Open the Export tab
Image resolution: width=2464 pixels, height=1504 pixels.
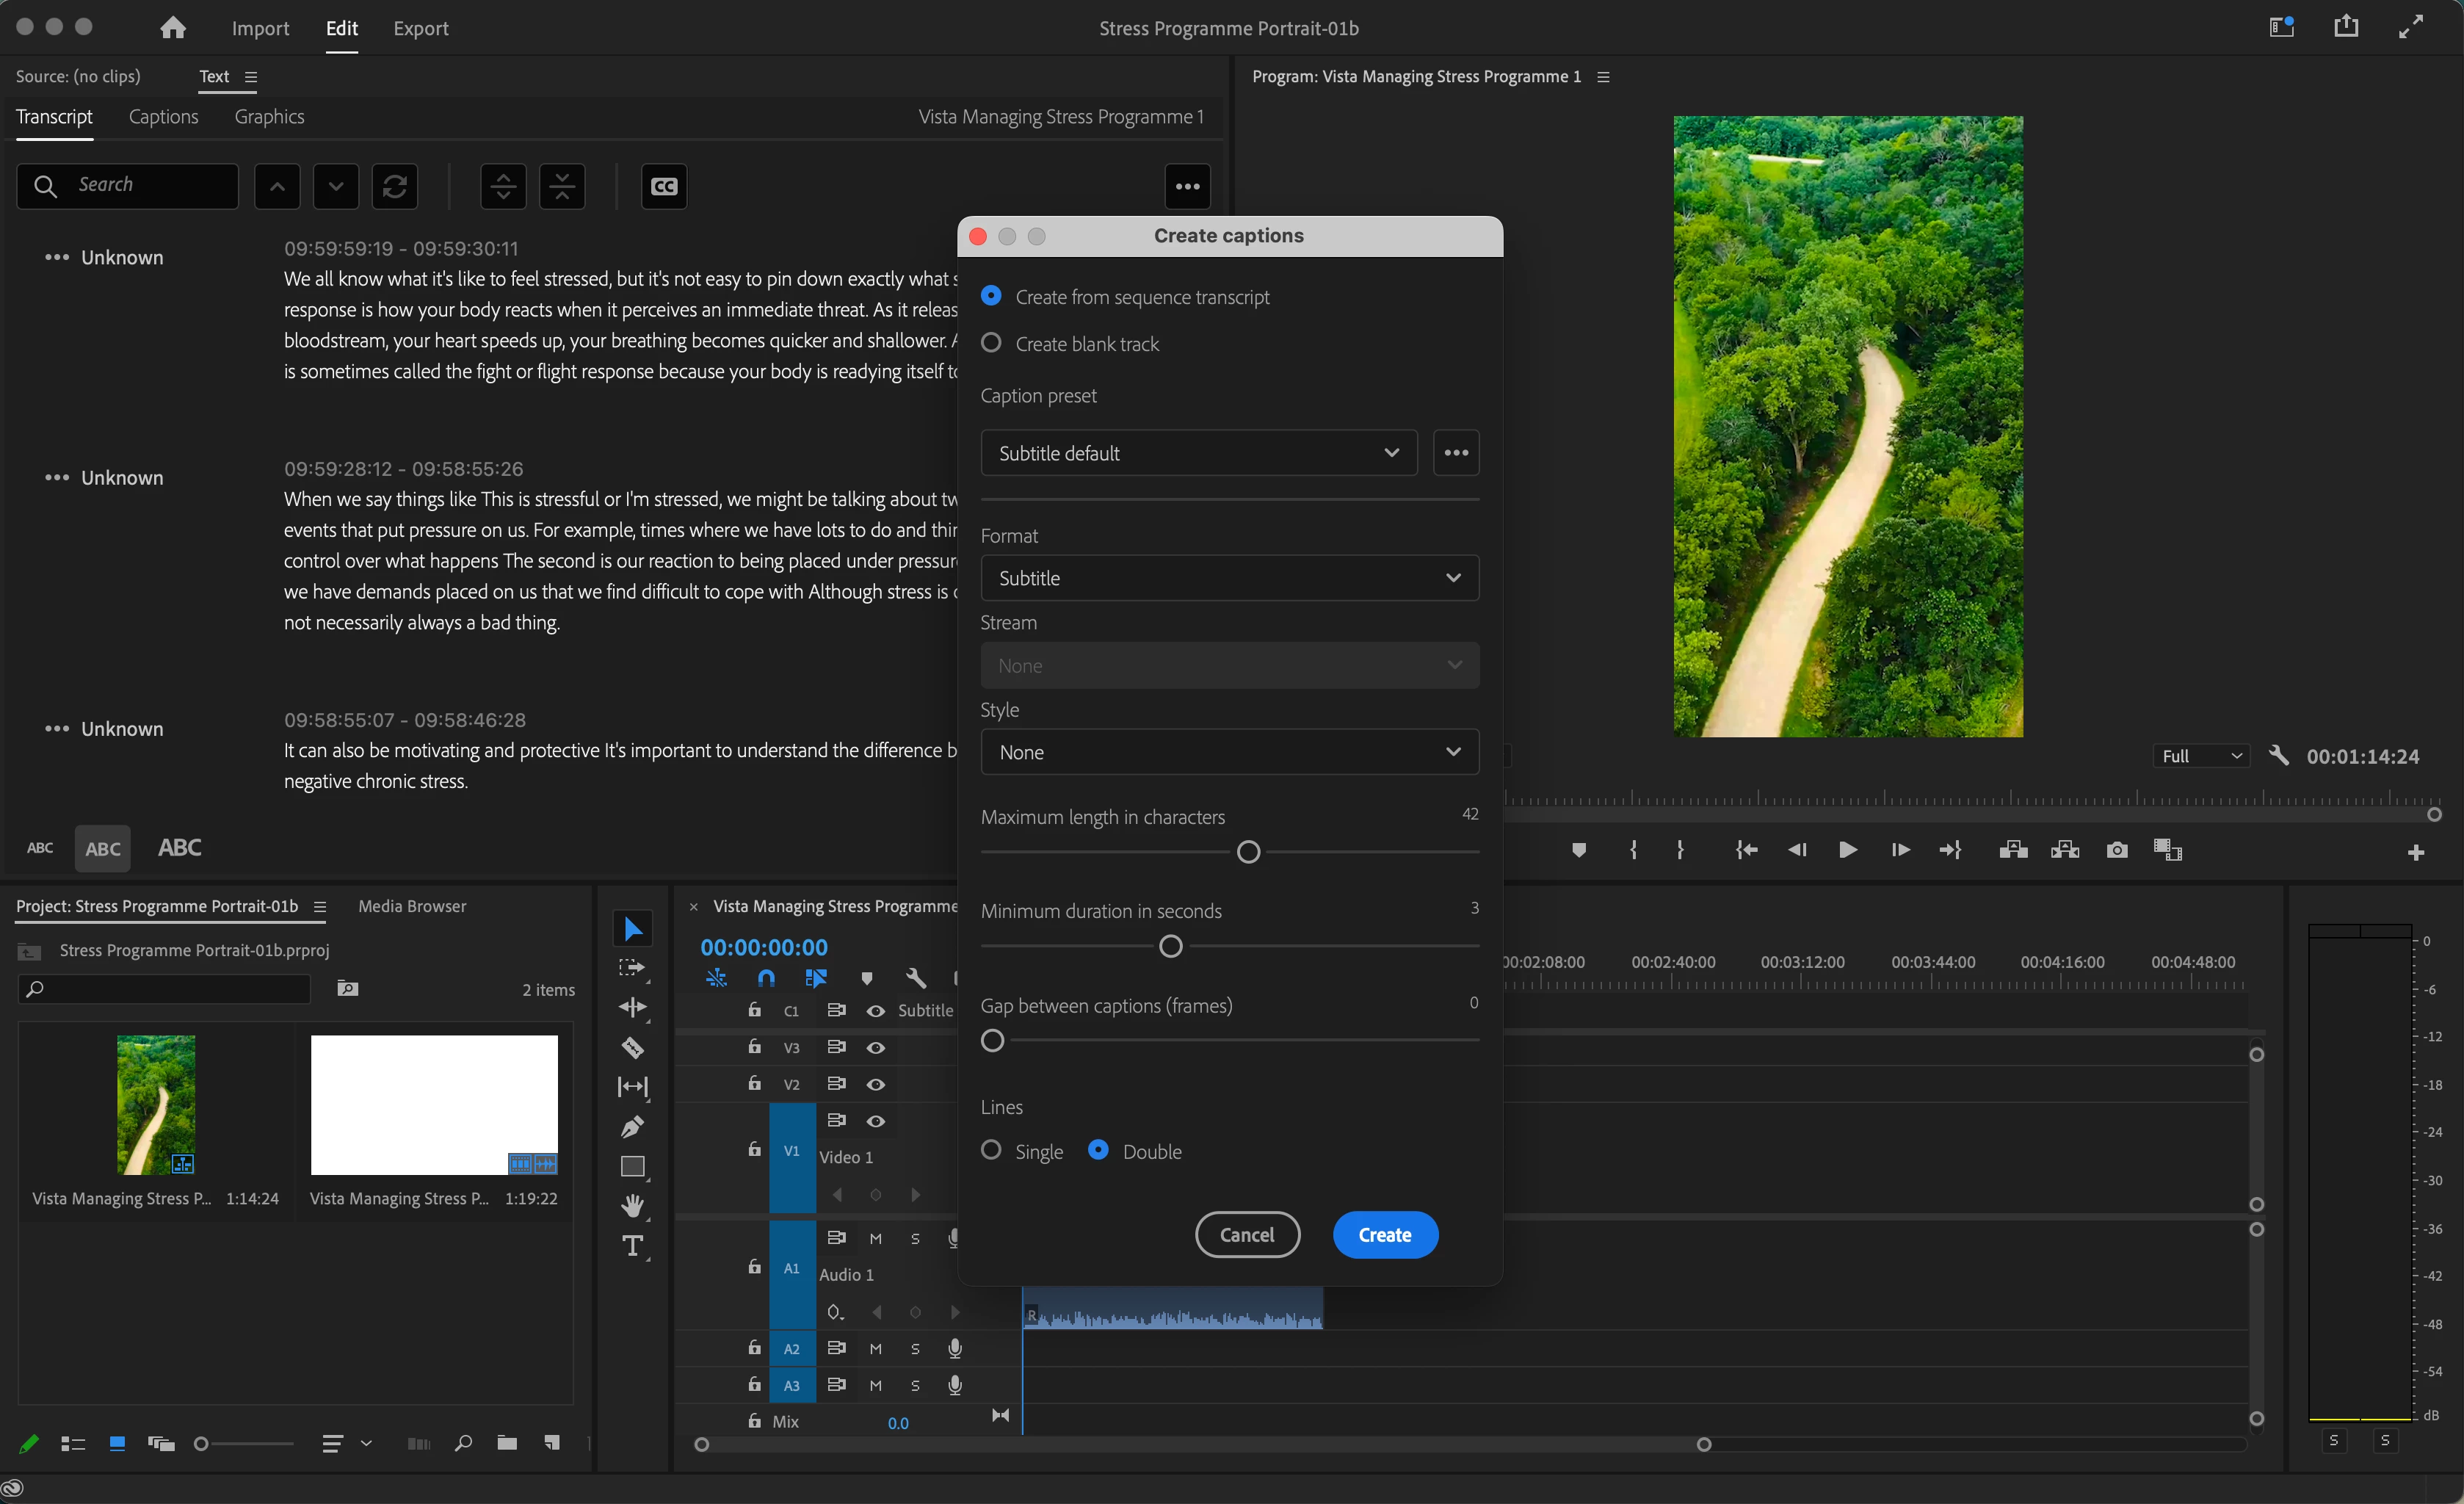click(420, 28)
